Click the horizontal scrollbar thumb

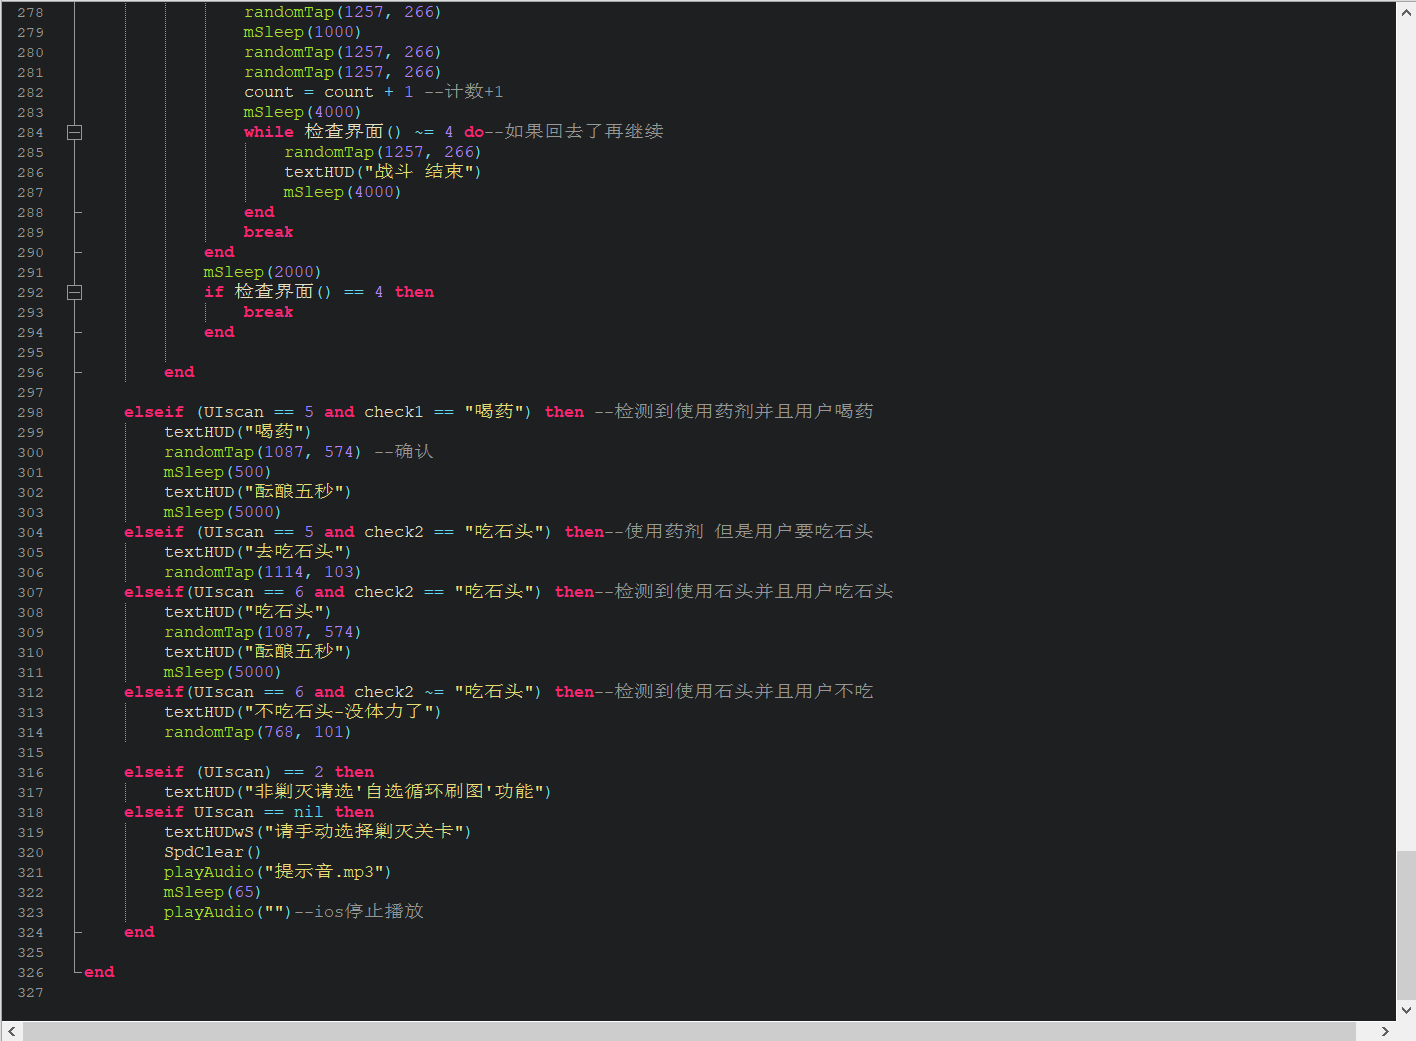pyautogui.click(x=689, y=1031)
